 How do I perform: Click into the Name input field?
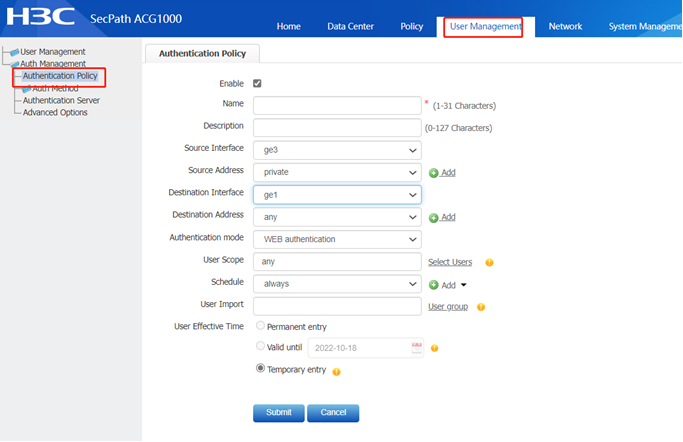click(x=337, y=105)
